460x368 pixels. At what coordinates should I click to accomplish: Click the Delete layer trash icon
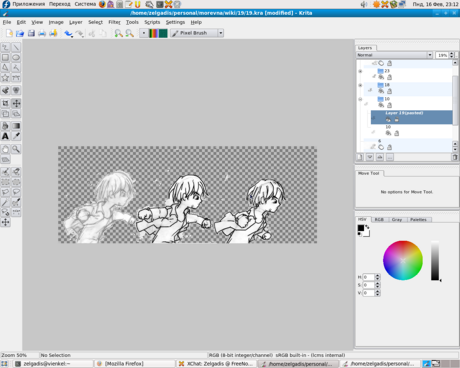point(455,157)
